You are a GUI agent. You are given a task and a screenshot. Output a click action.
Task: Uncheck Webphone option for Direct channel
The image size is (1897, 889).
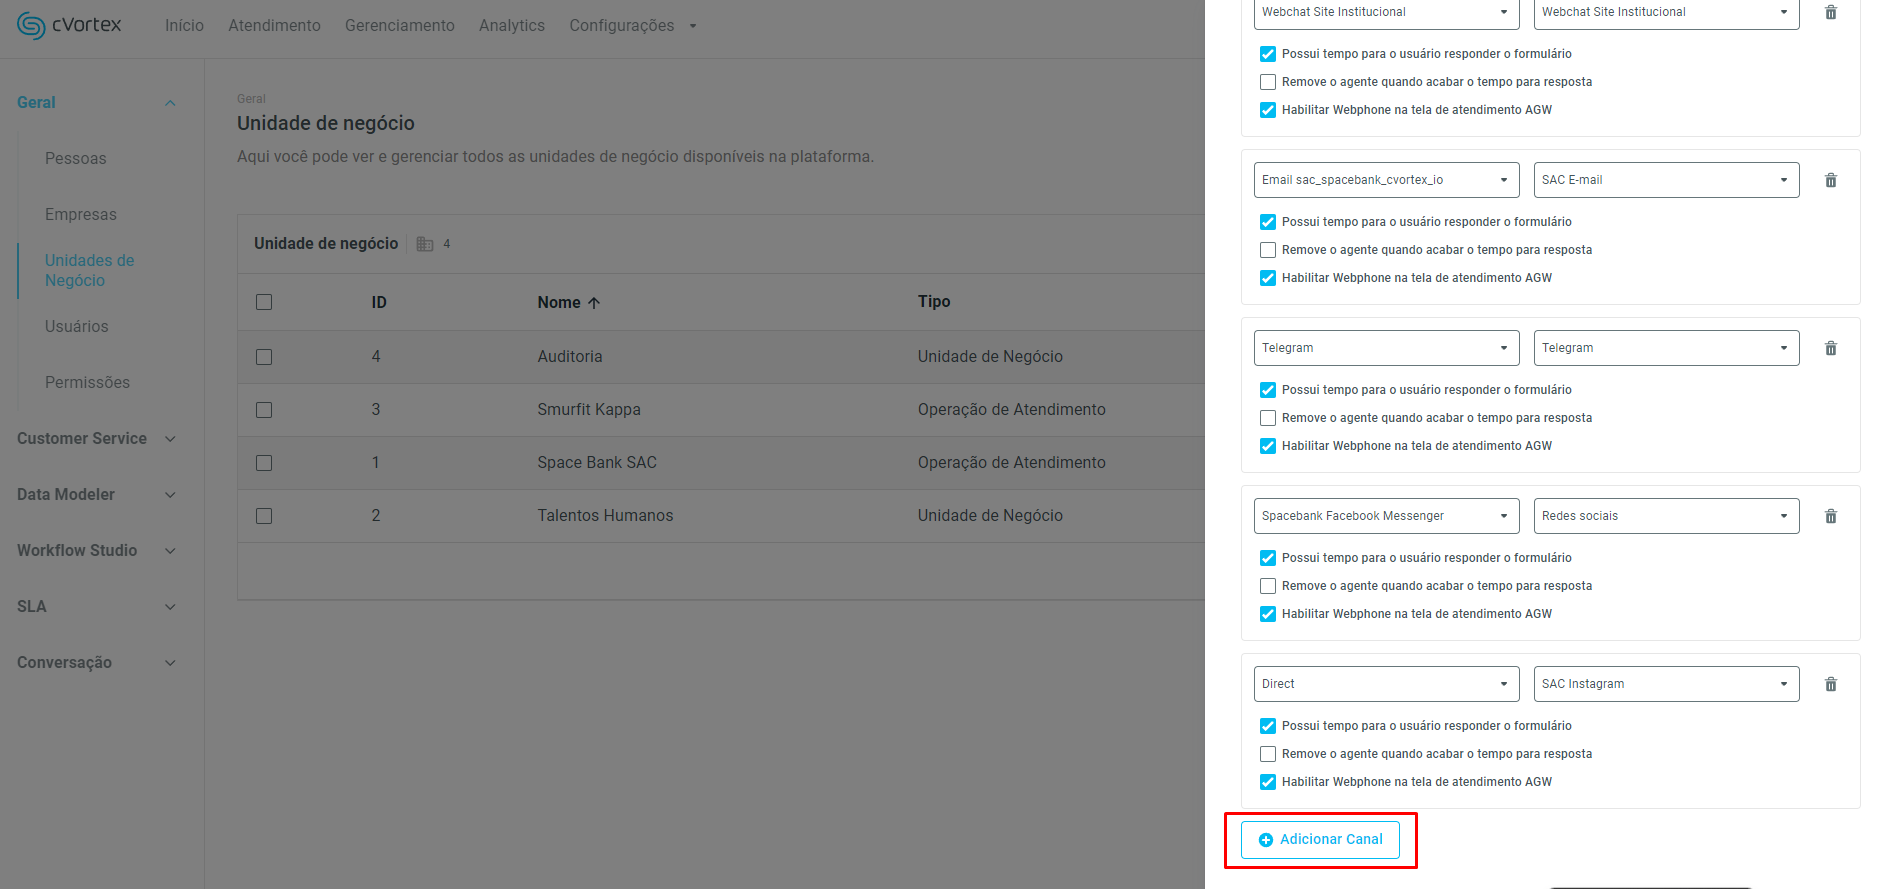[1268, 782]
